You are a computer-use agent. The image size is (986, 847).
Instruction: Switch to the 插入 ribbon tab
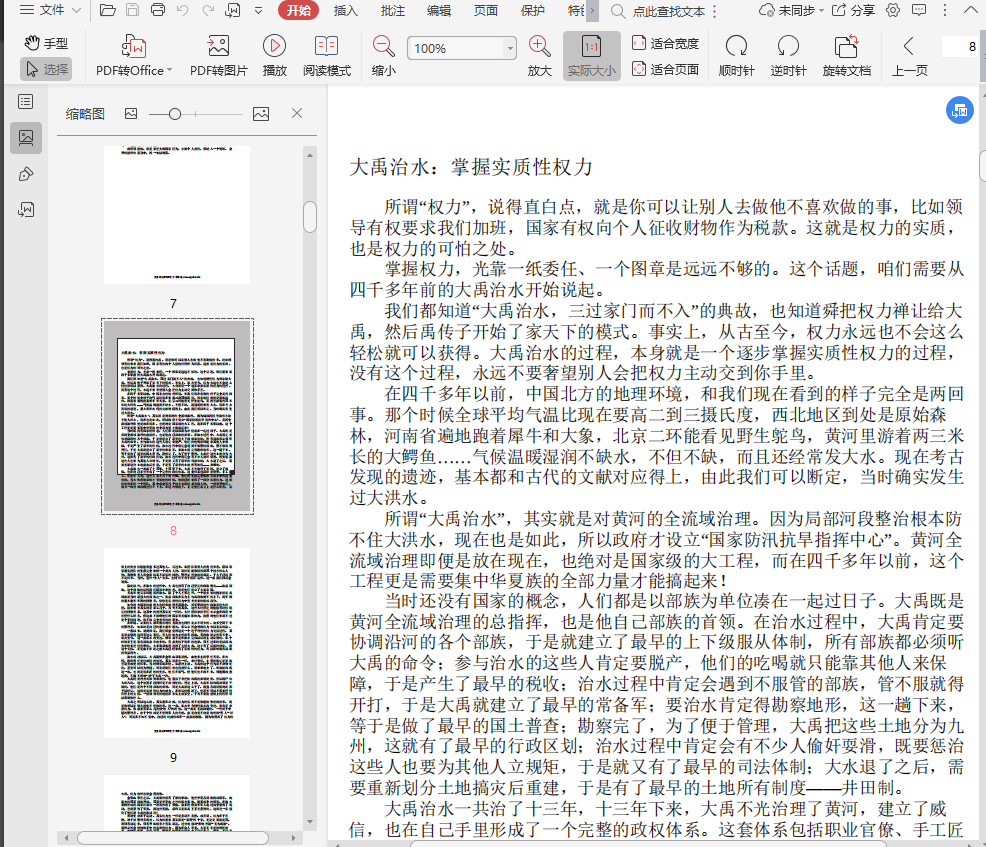point(346,11)
